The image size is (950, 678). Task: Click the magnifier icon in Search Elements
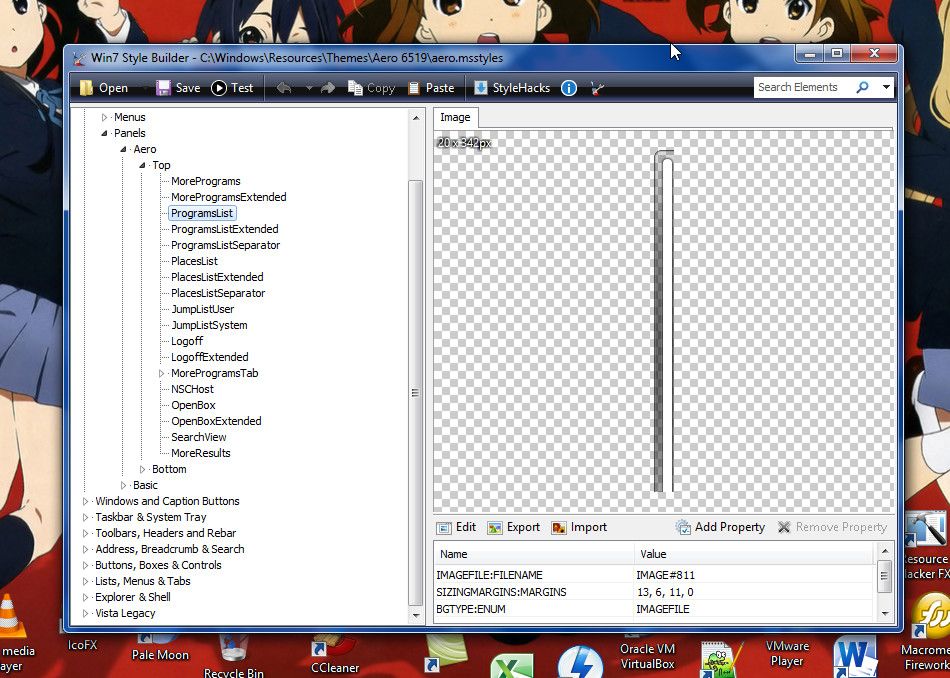pyautogui.click(x=862, y=87)
